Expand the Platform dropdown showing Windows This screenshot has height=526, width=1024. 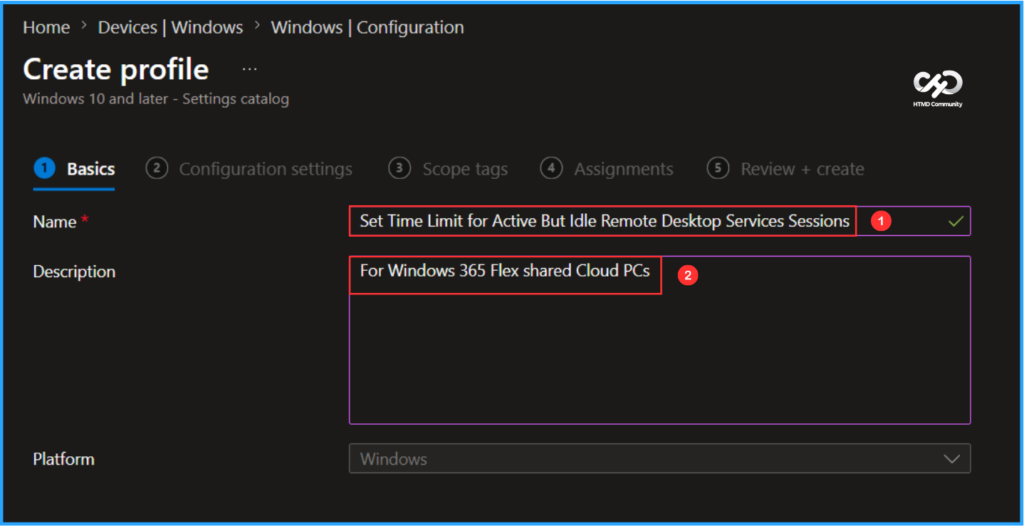coord(660,459)
